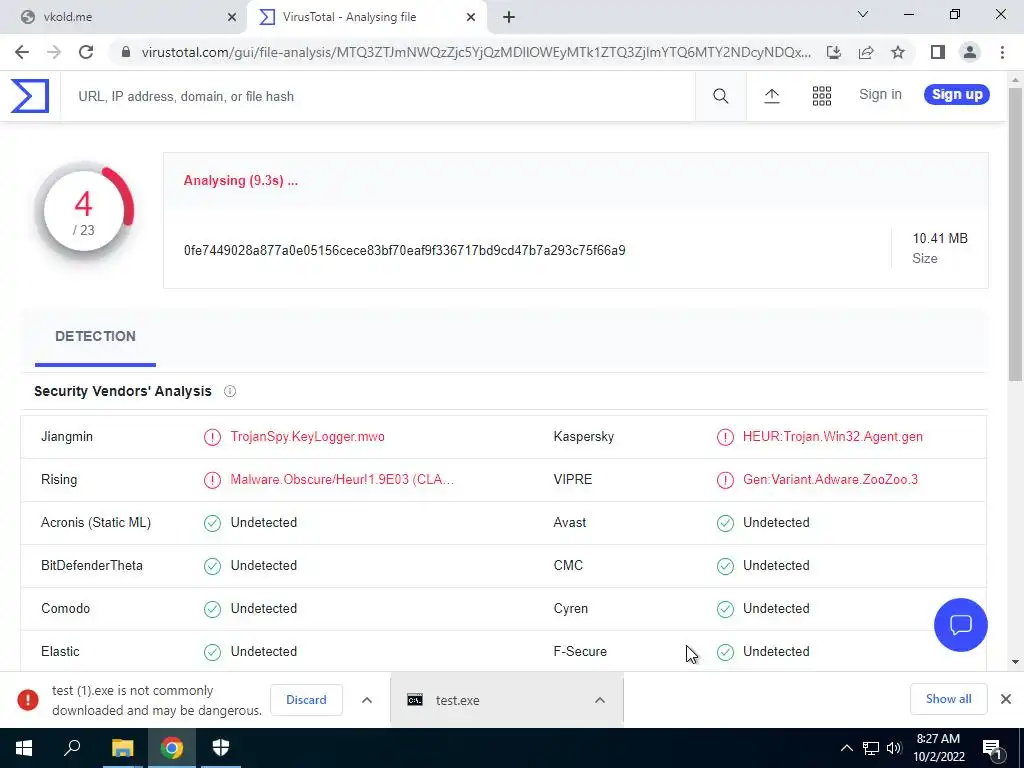Open a new browser tab

click(x=509, y=17)
